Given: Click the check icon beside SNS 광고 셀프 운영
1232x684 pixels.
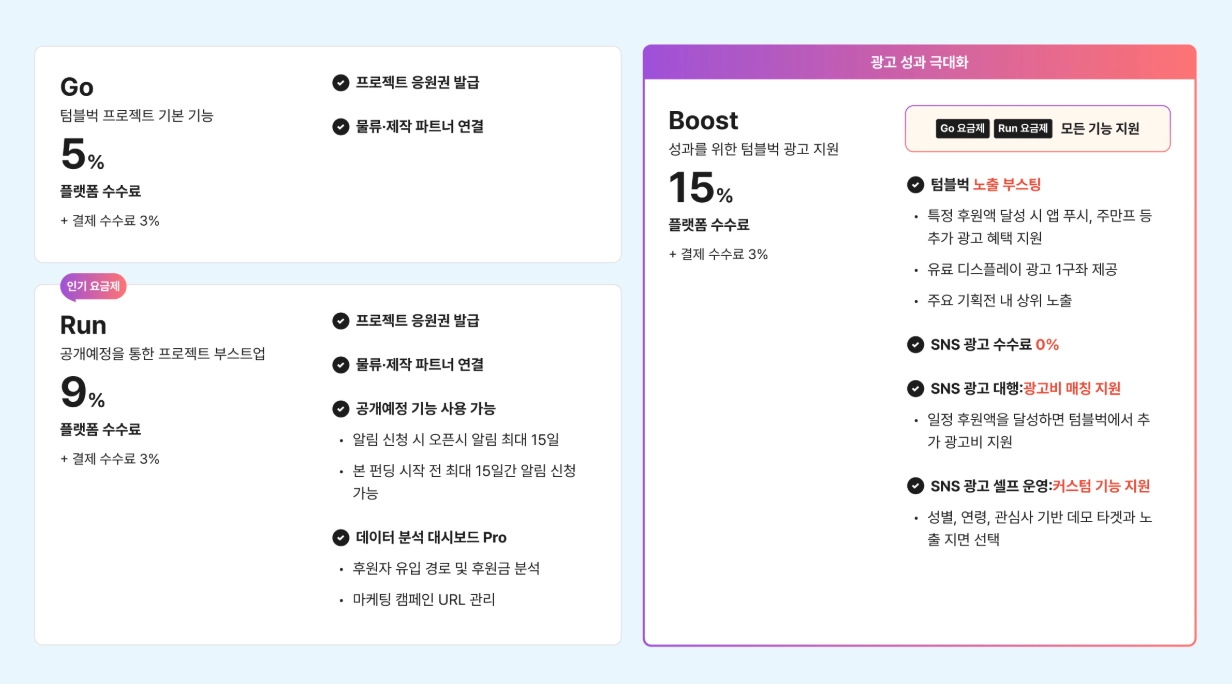Looking at the screenshot, I should tap(915, 487).
